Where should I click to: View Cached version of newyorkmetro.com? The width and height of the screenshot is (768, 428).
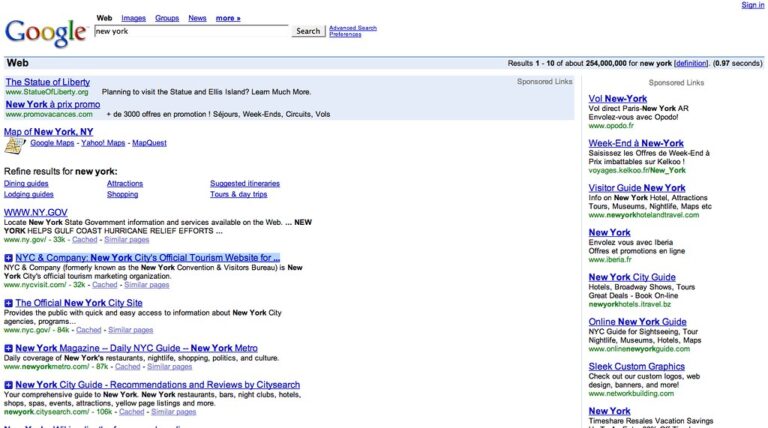(x=128, y=367)
